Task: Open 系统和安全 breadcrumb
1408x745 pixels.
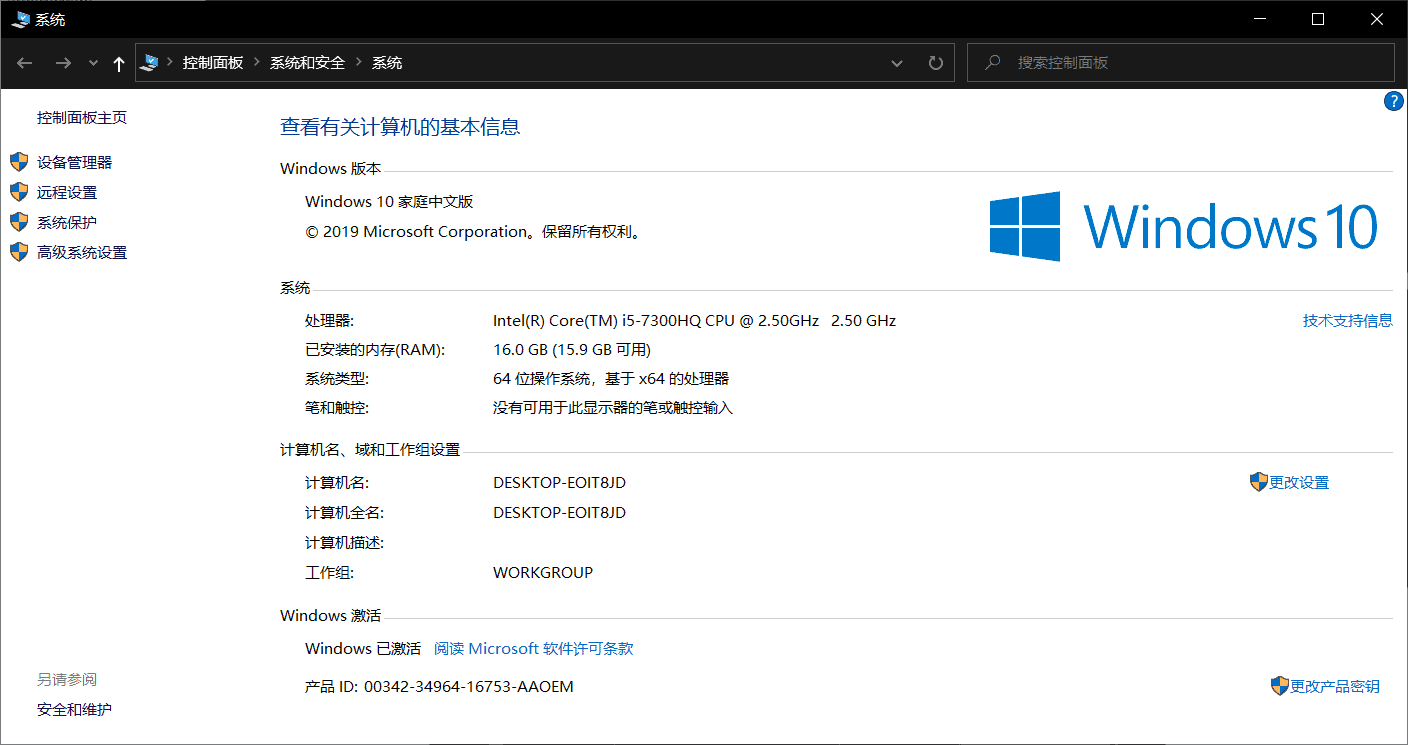Action: 307,63
